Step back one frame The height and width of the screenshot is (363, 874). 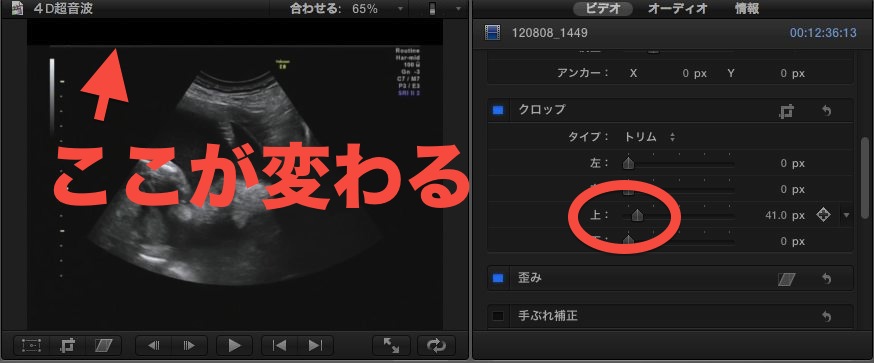point(154,346)
